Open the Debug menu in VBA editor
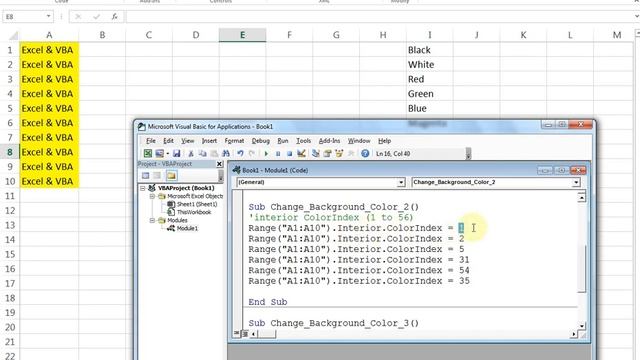 tap(260, 141)
